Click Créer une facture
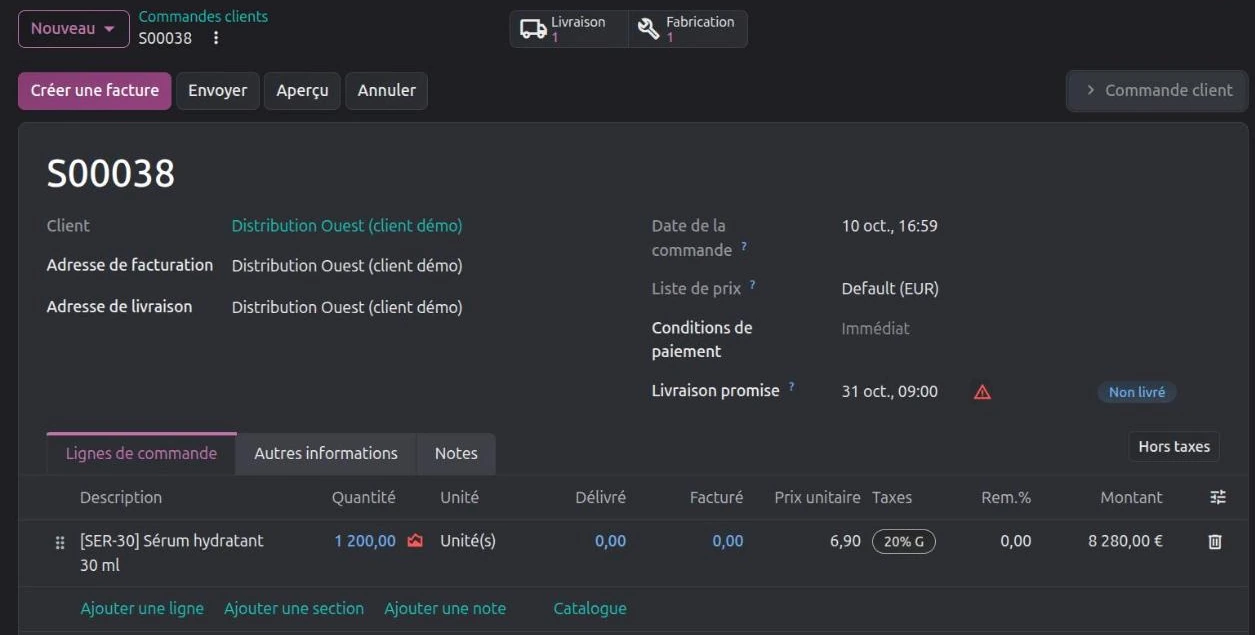 95,90
